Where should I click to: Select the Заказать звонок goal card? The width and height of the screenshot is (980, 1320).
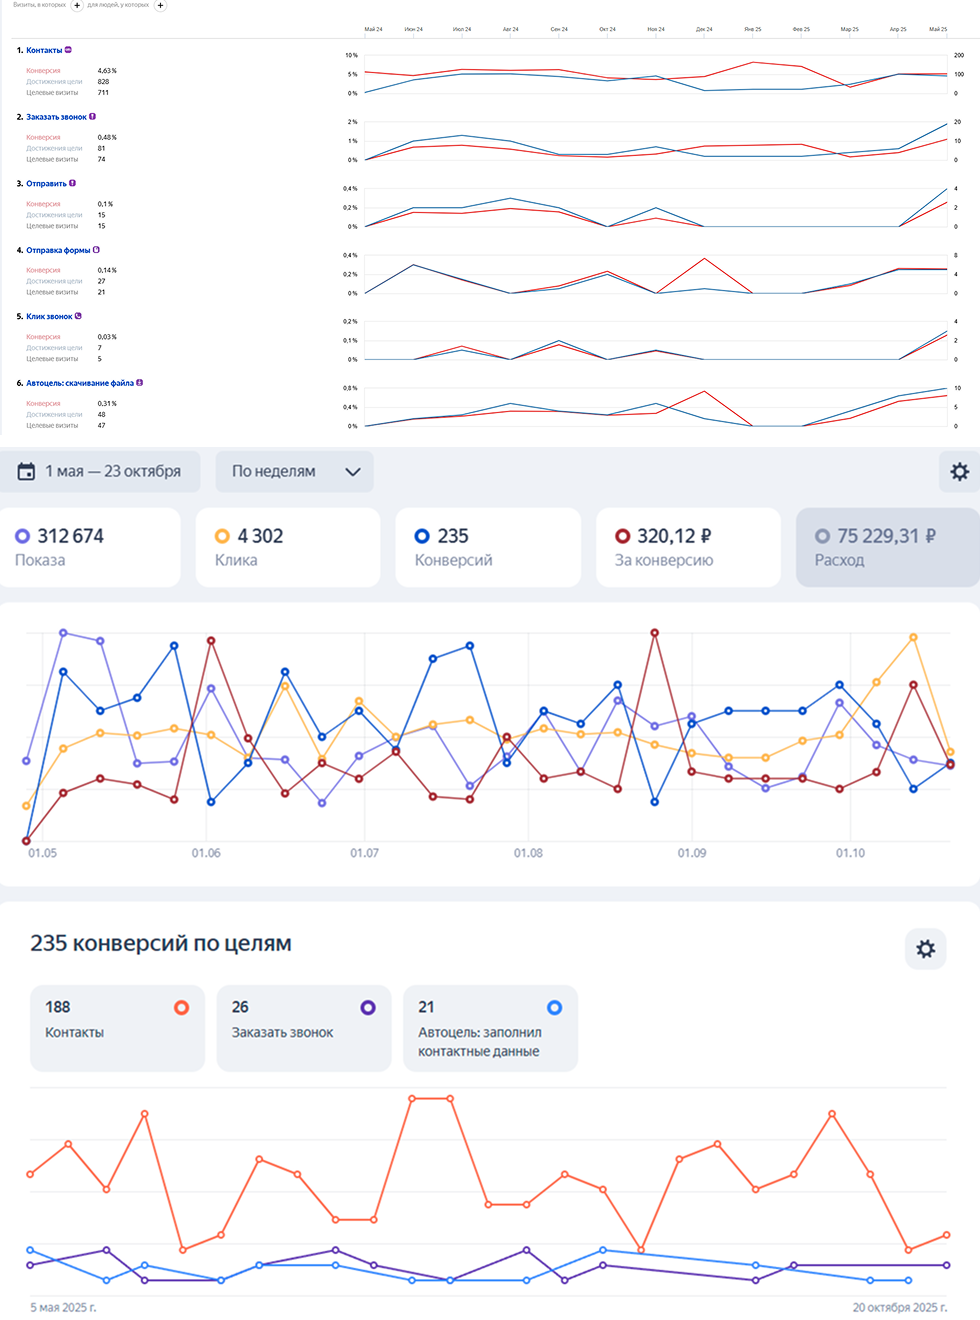point(303,1028)
